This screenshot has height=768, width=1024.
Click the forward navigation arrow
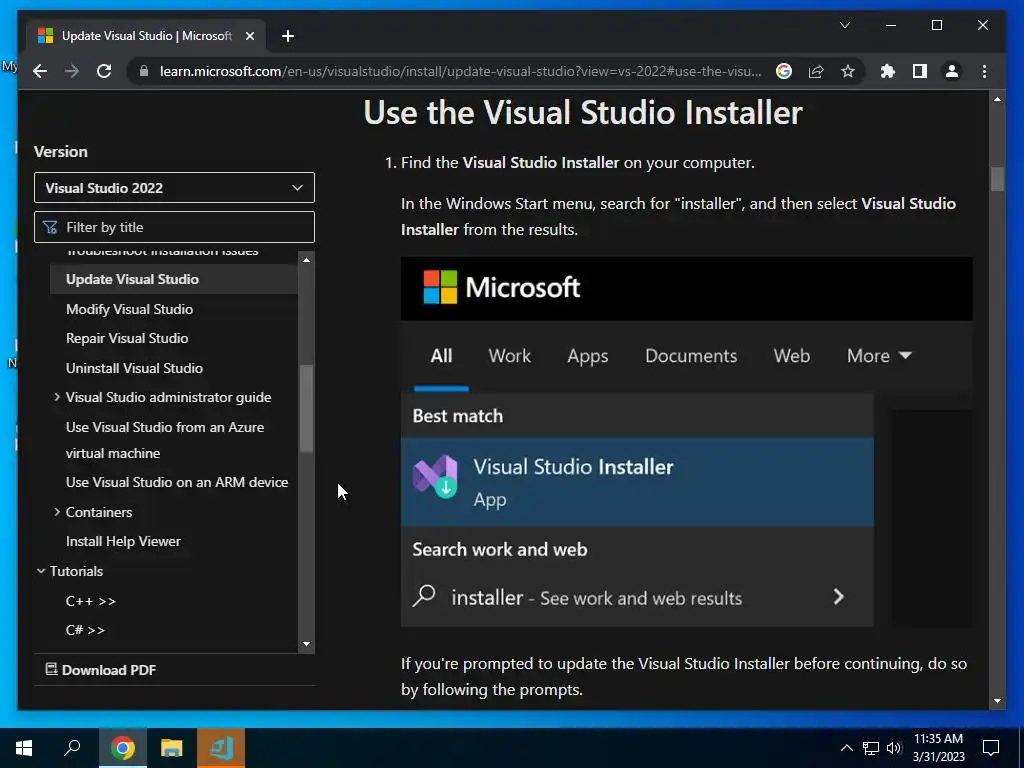(72, 71)
